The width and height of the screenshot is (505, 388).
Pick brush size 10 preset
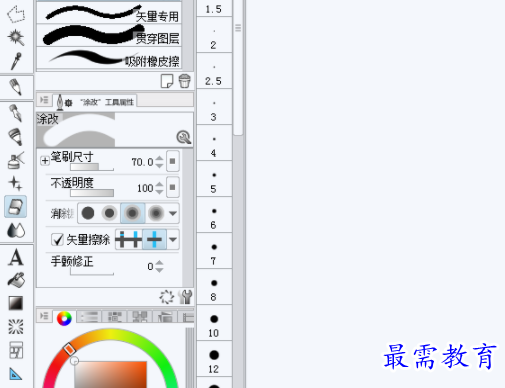(x=214, y=323)
